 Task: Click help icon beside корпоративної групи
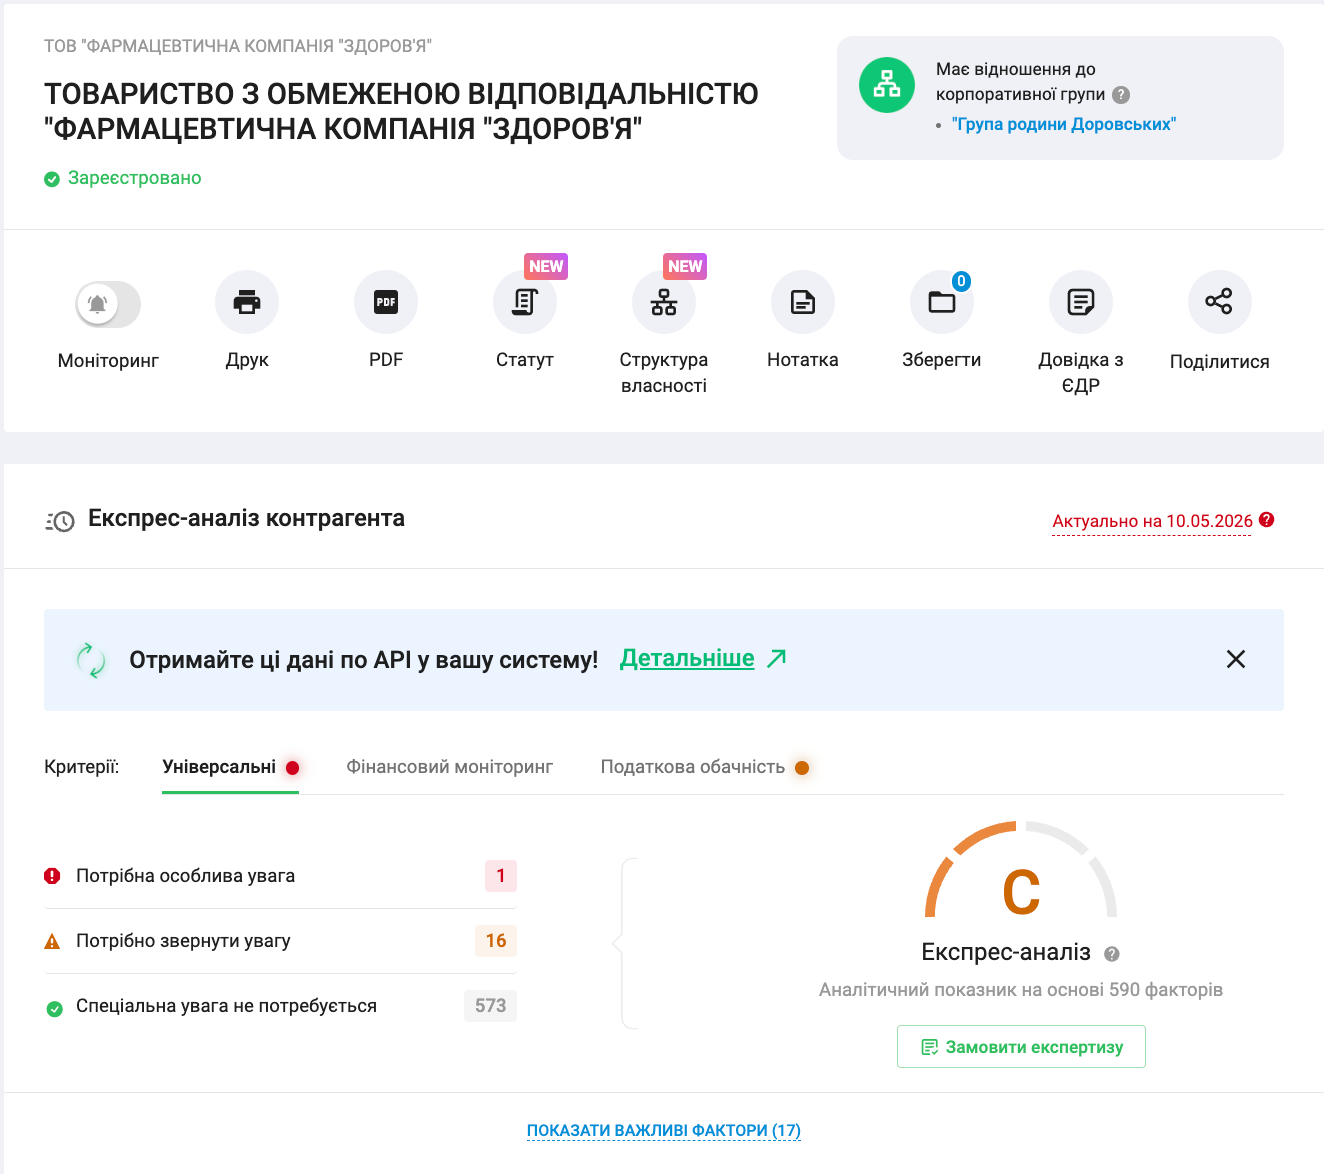click(1121, 95)
